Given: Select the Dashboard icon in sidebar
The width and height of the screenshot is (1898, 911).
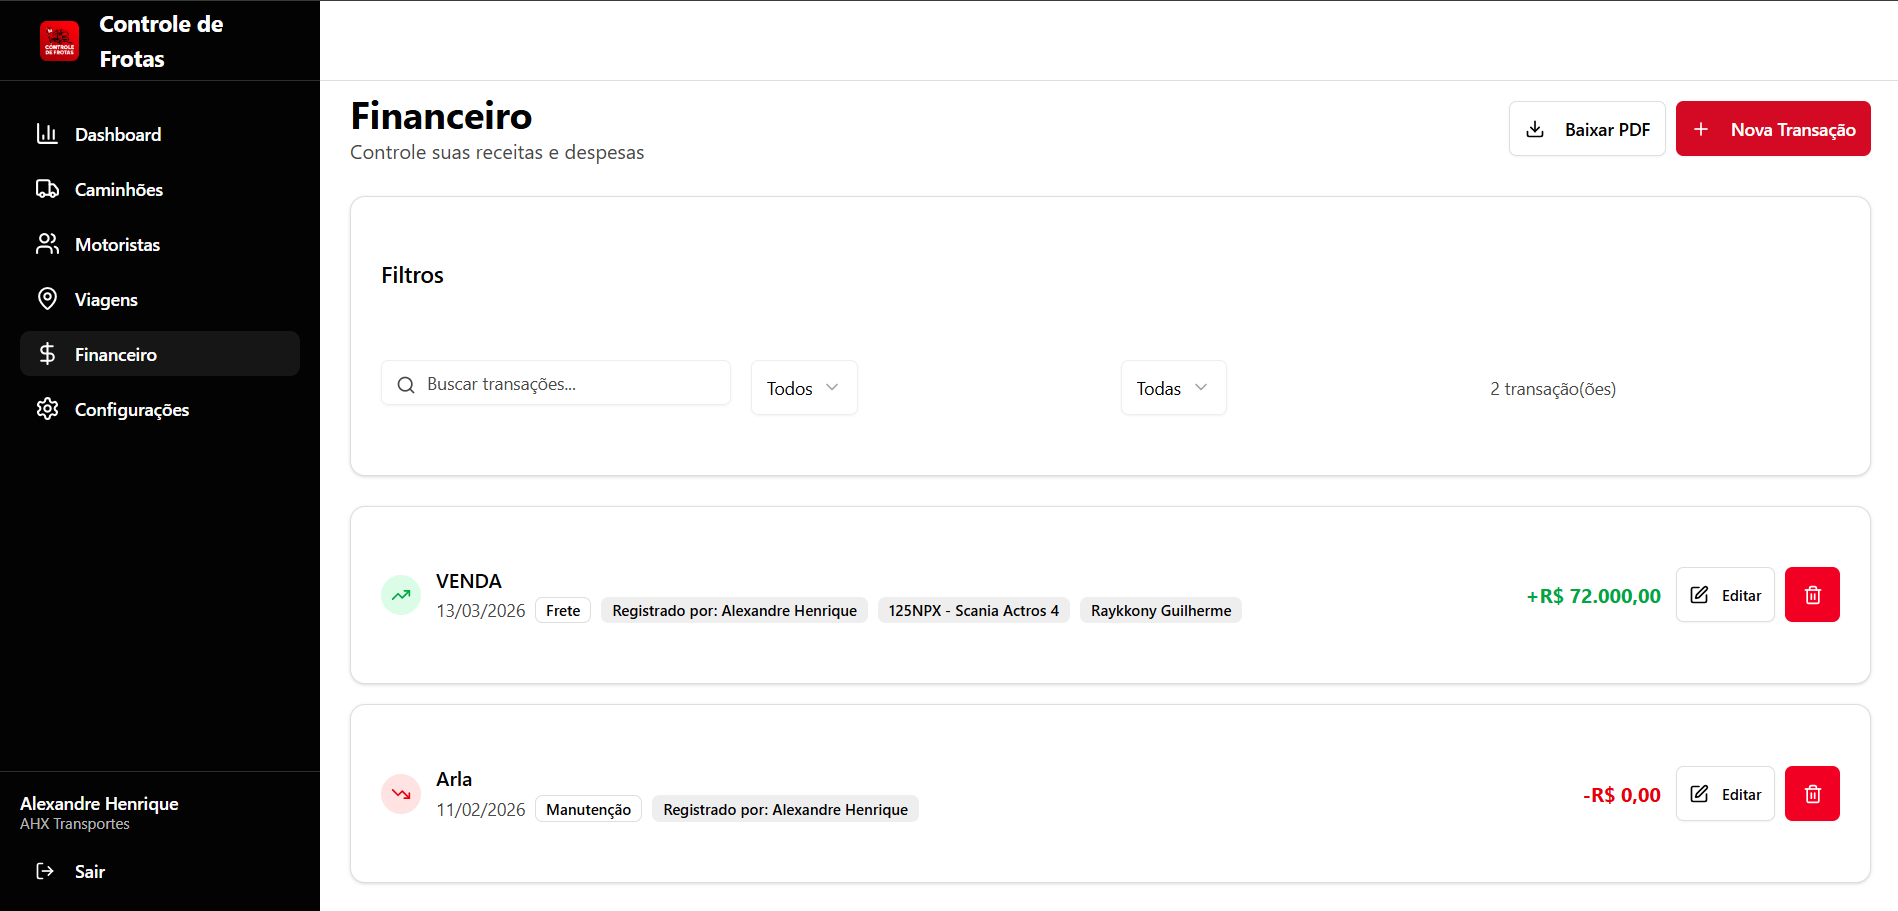Looking at the screenshot, I should click(48, 134).
